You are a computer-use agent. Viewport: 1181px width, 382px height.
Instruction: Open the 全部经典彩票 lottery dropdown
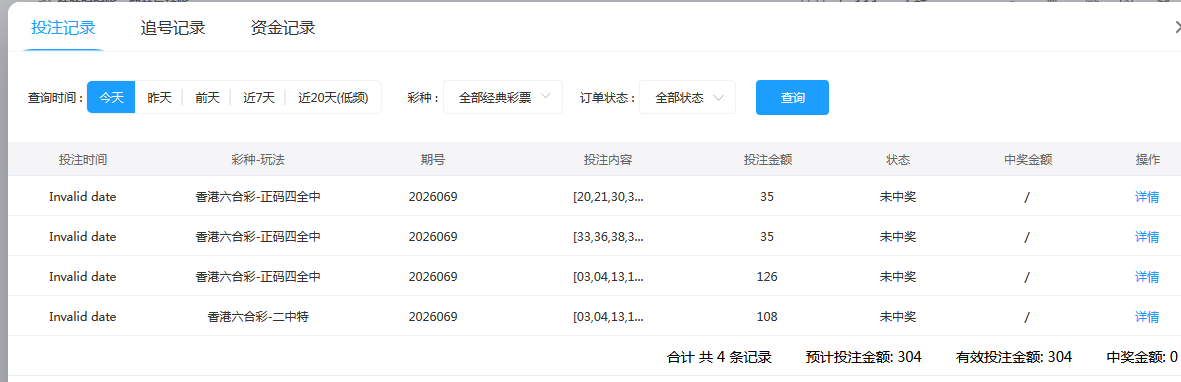click(x=503, y=97)
